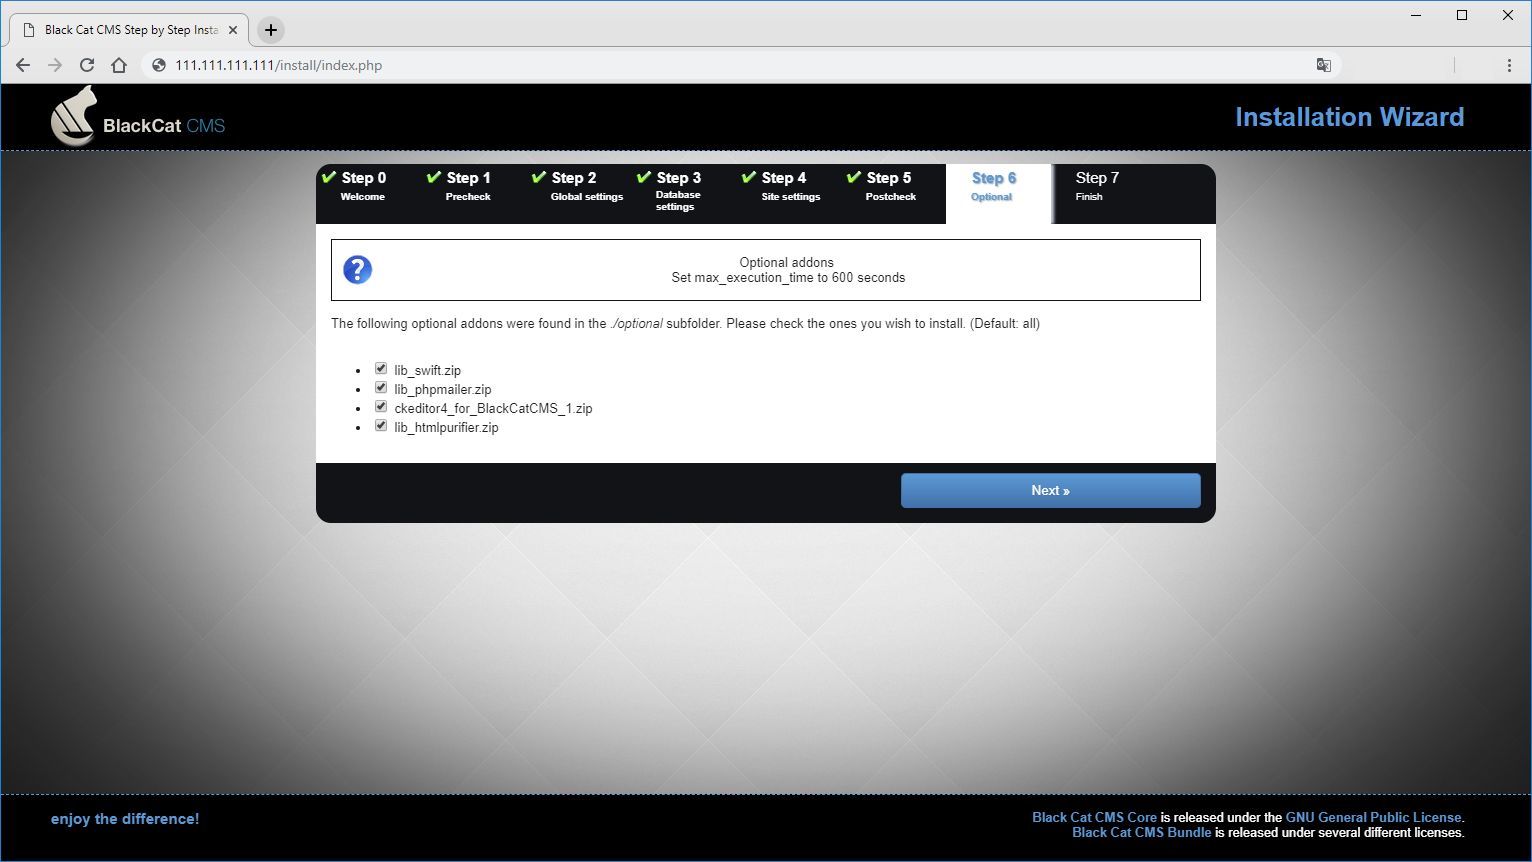Reload the installer page

pyautogui.click(x=87, y=65)
